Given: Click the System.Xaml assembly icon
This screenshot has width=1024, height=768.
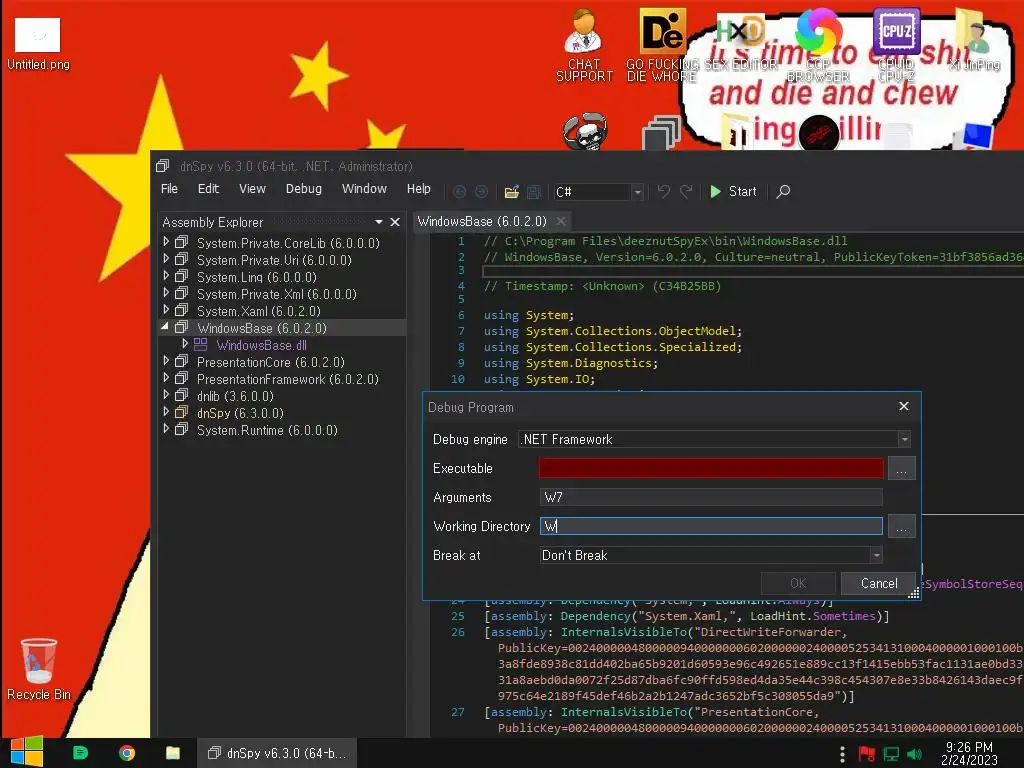Looking at the screenshot, I should (x=182, y=310).
